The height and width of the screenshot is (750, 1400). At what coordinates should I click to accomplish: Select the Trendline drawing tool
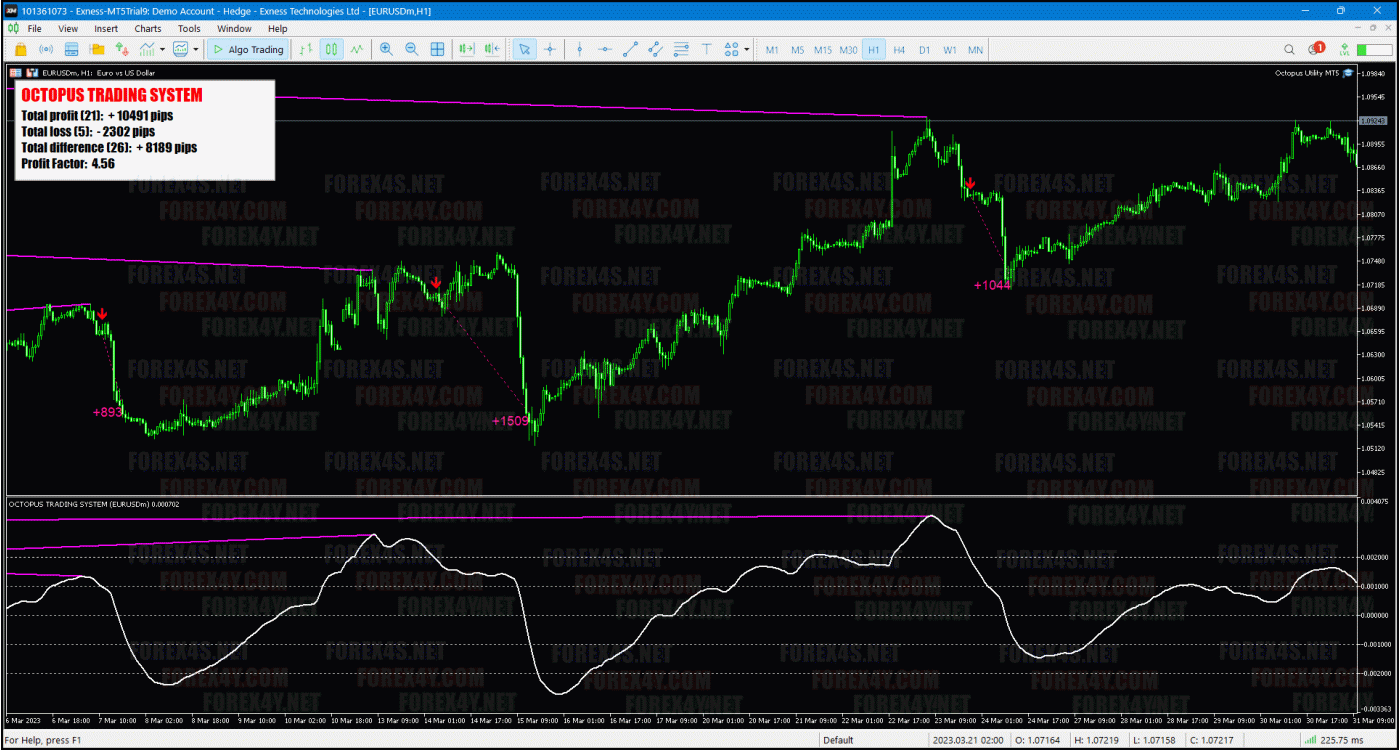click(630, 48)
